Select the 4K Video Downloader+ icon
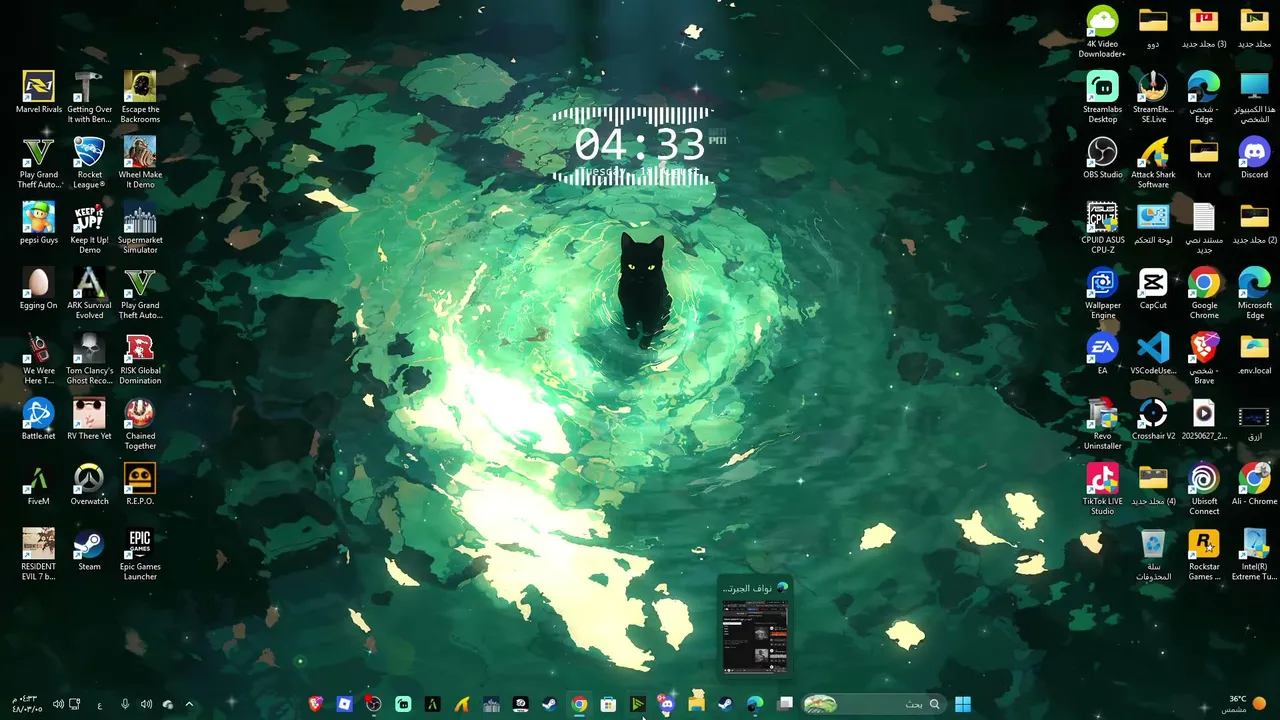 [1102, 32]
